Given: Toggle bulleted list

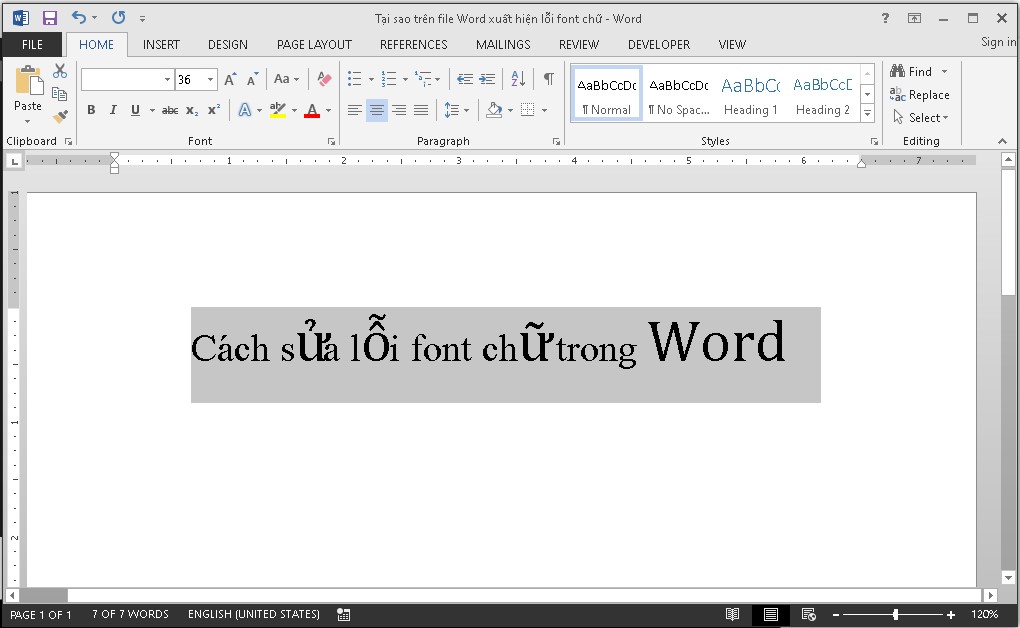Looking at the screenshot, I should (355, 79).
